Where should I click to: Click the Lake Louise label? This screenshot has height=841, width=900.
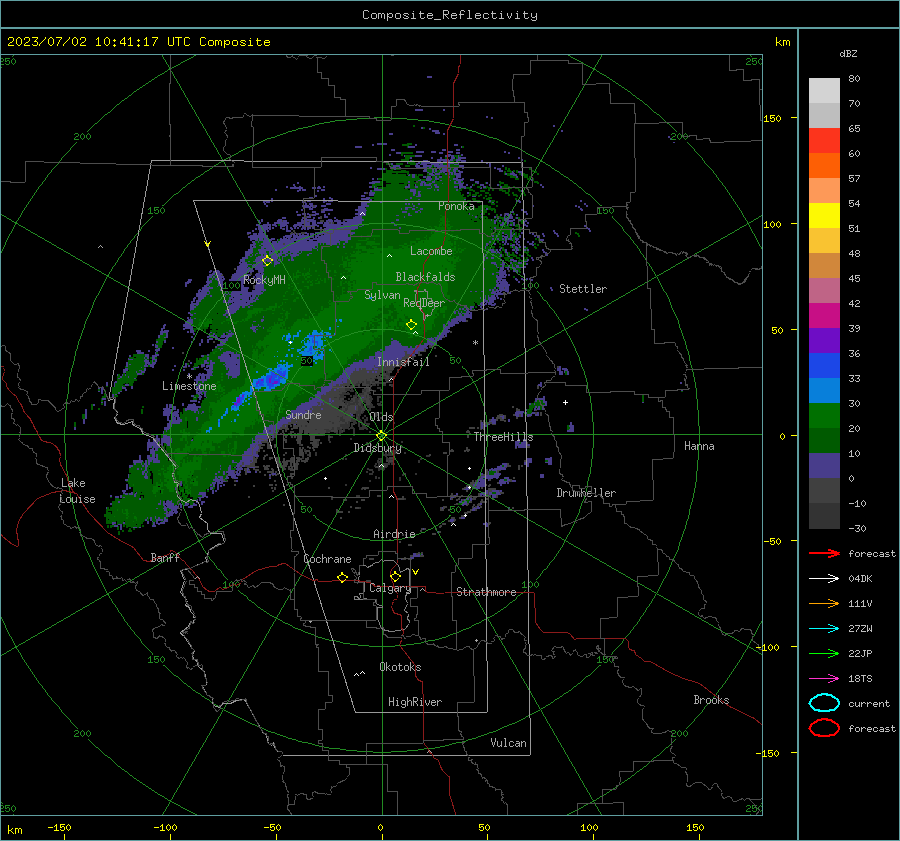pyautogui.click(x=78, y=491)
